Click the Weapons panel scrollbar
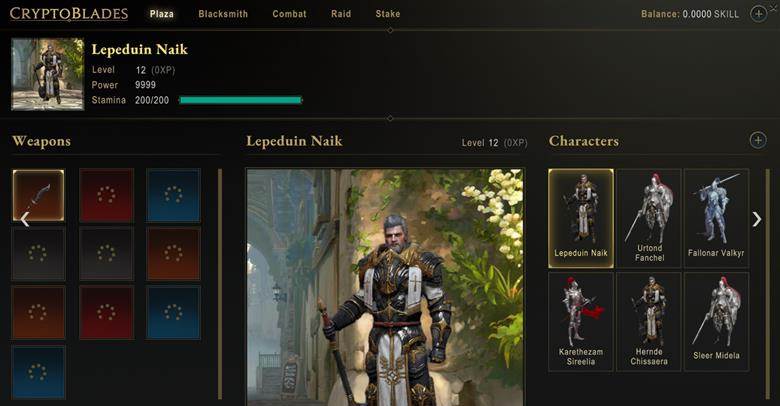 coord(220,284)
